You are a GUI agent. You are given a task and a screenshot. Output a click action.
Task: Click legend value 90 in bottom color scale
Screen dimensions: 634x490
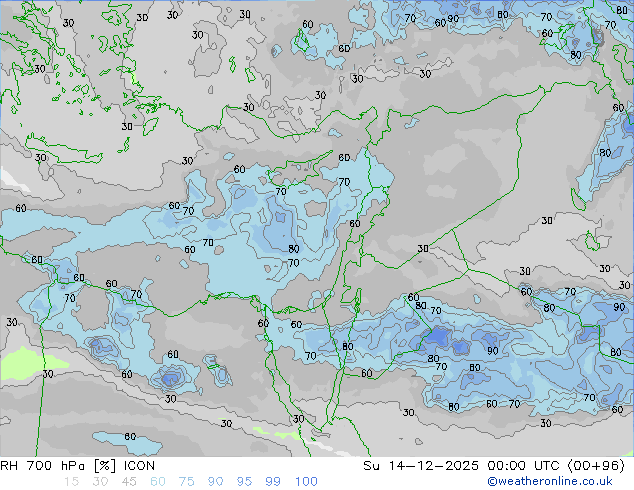coord(215,482)
